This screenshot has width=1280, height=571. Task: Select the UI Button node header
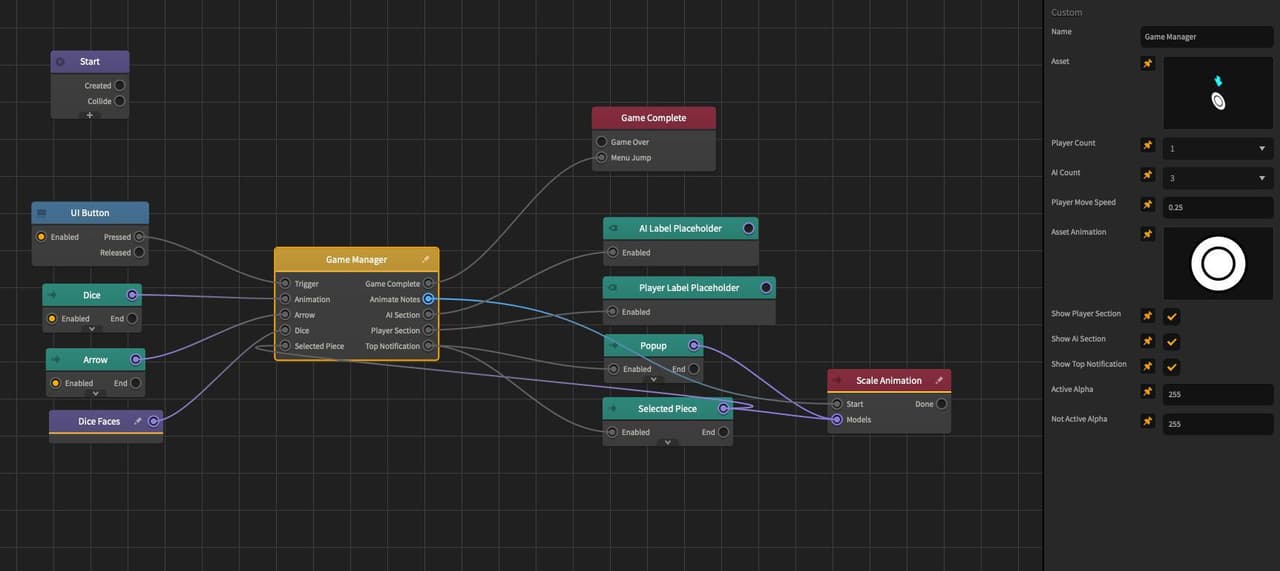click(x=90, y=213)
